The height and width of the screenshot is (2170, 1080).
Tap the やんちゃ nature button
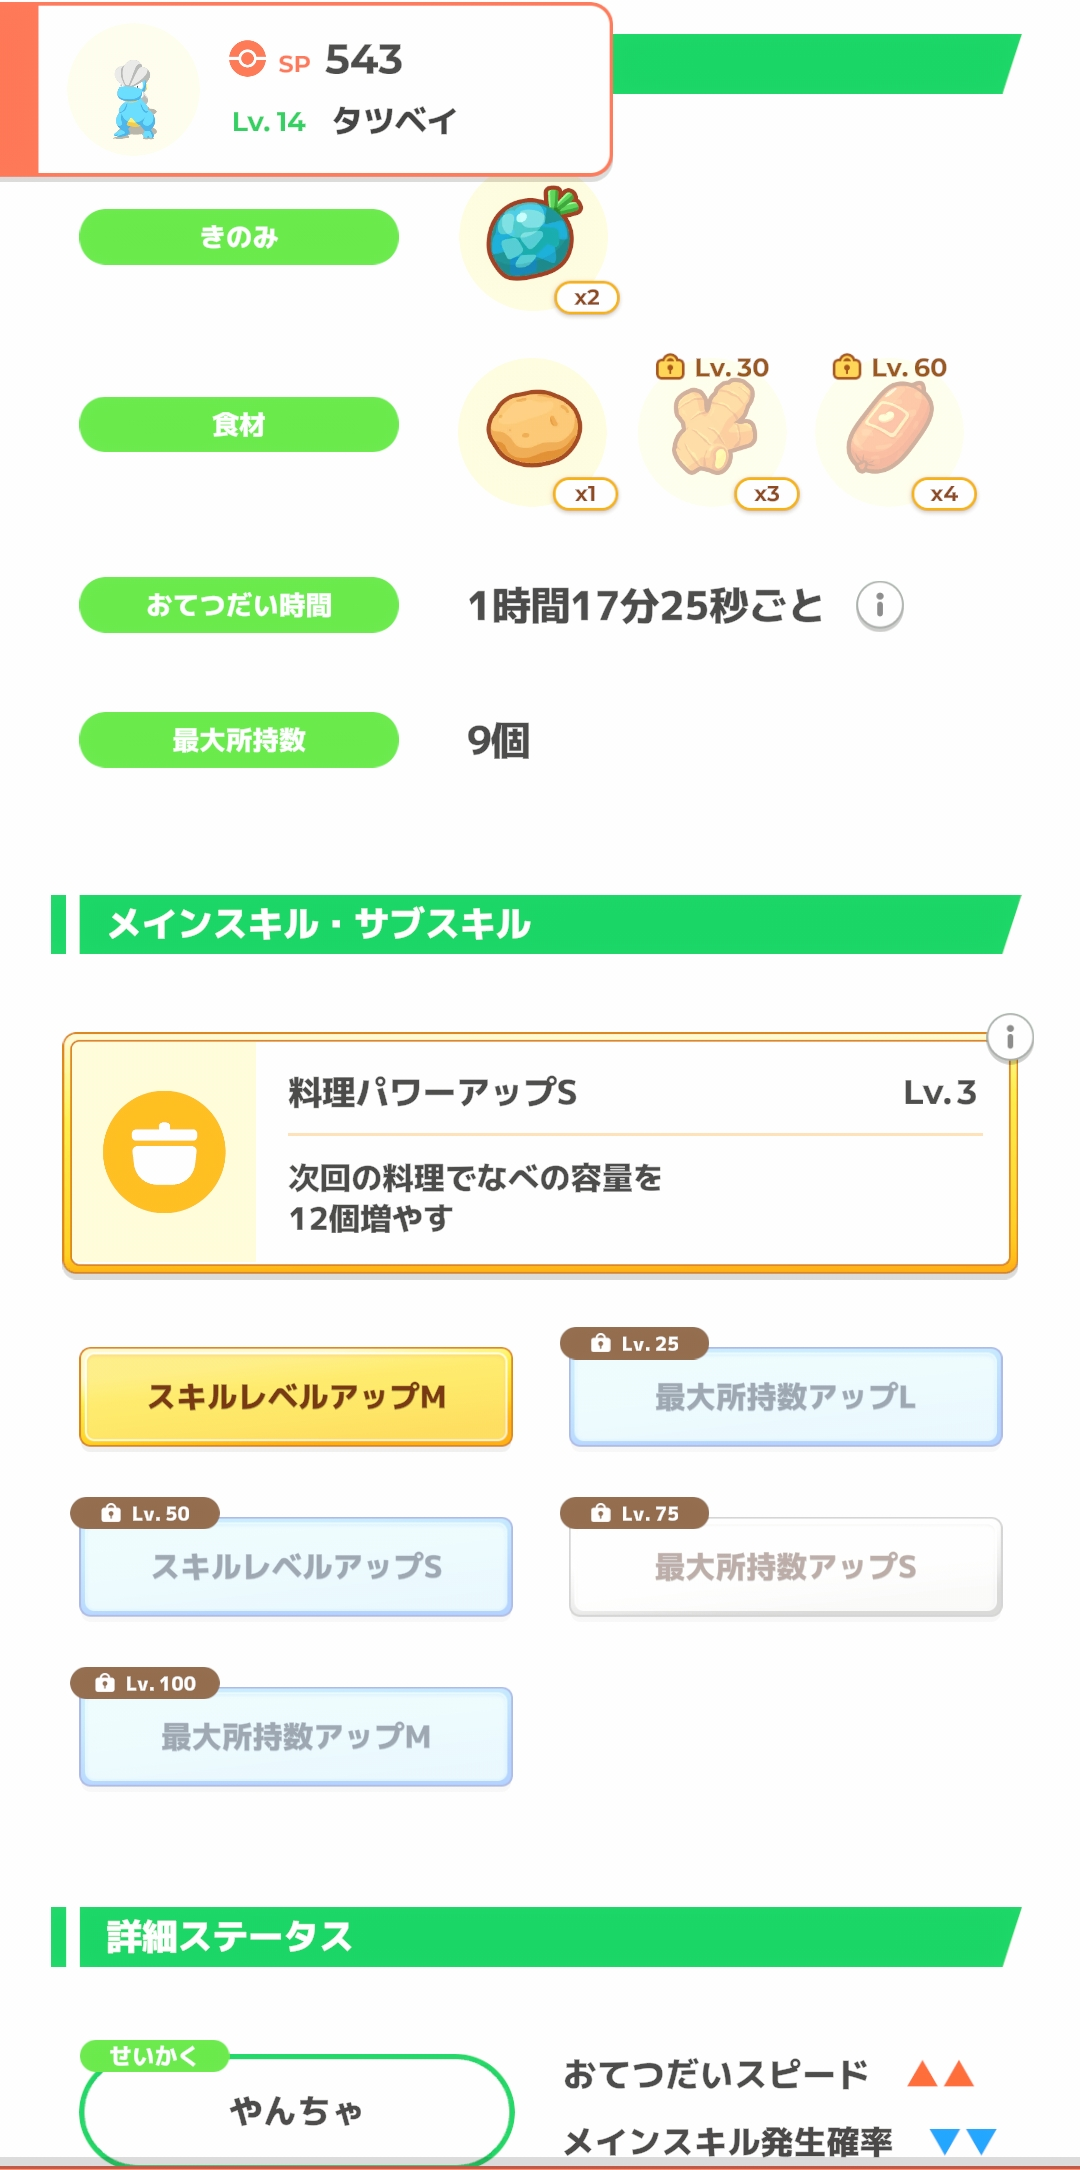point(296,2110)
